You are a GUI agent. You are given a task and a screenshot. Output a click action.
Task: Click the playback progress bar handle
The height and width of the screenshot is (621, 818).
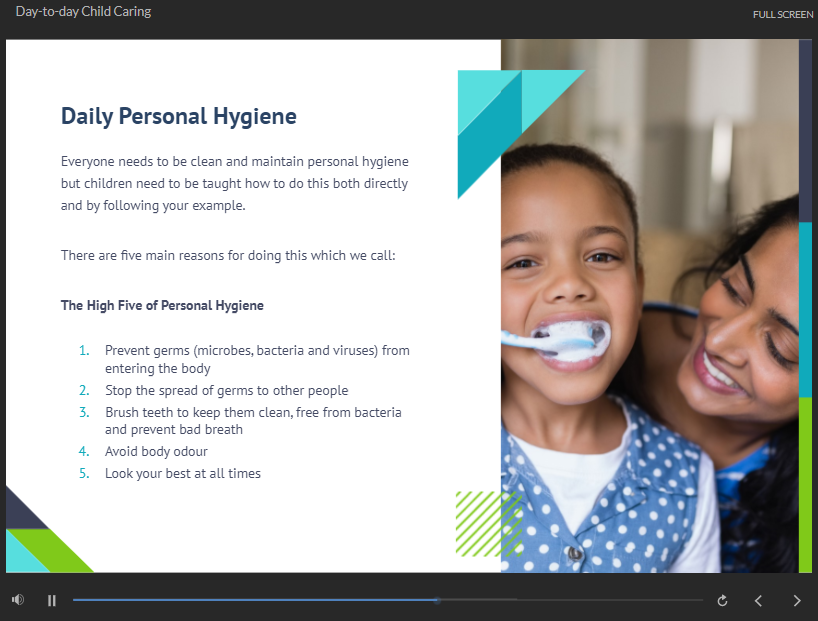437,601
